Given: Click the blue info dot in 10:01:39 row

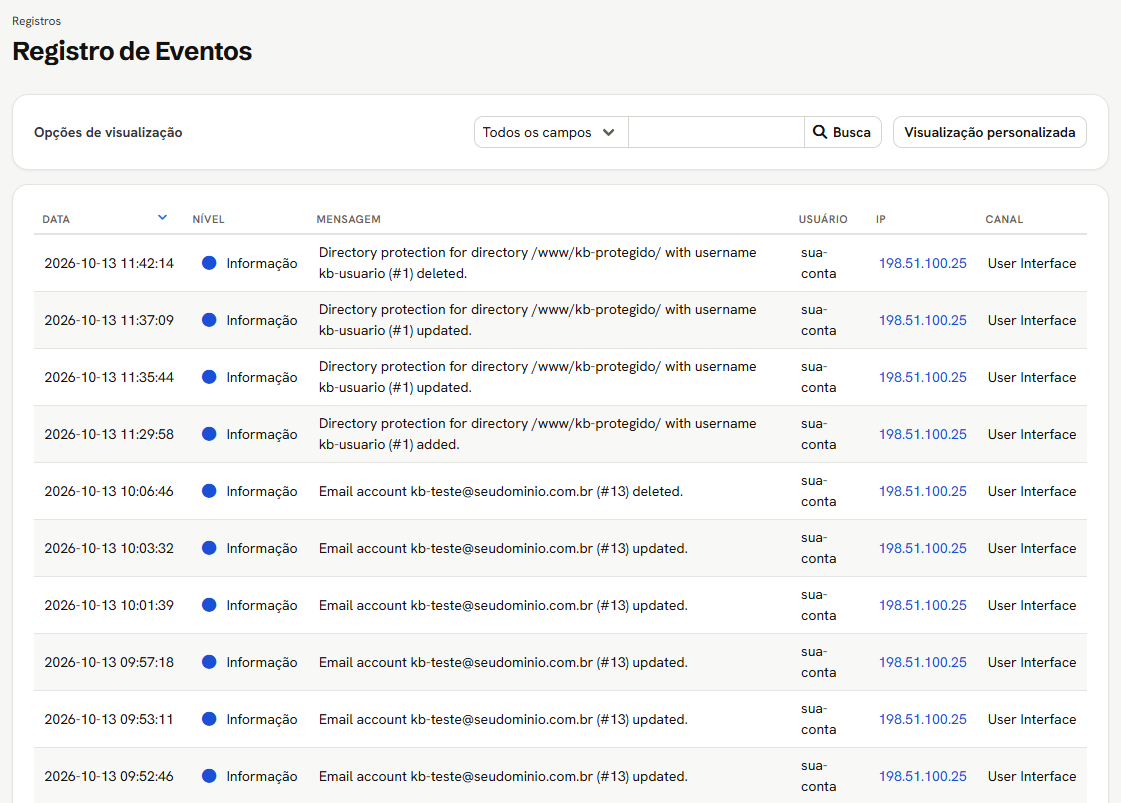Looking at the screenshot, I should tap(209, 605).
